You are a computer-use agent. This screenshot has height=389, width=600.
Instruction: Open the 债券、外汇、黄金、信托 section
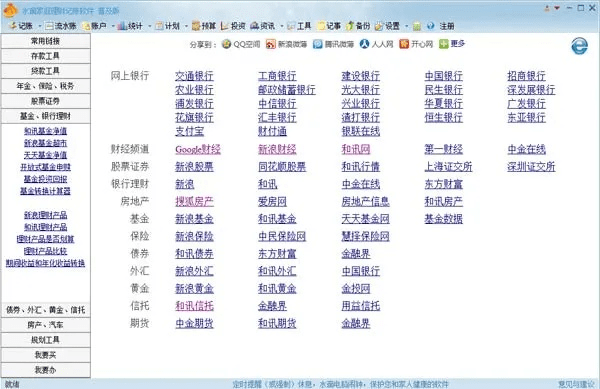tap(46, 310)
